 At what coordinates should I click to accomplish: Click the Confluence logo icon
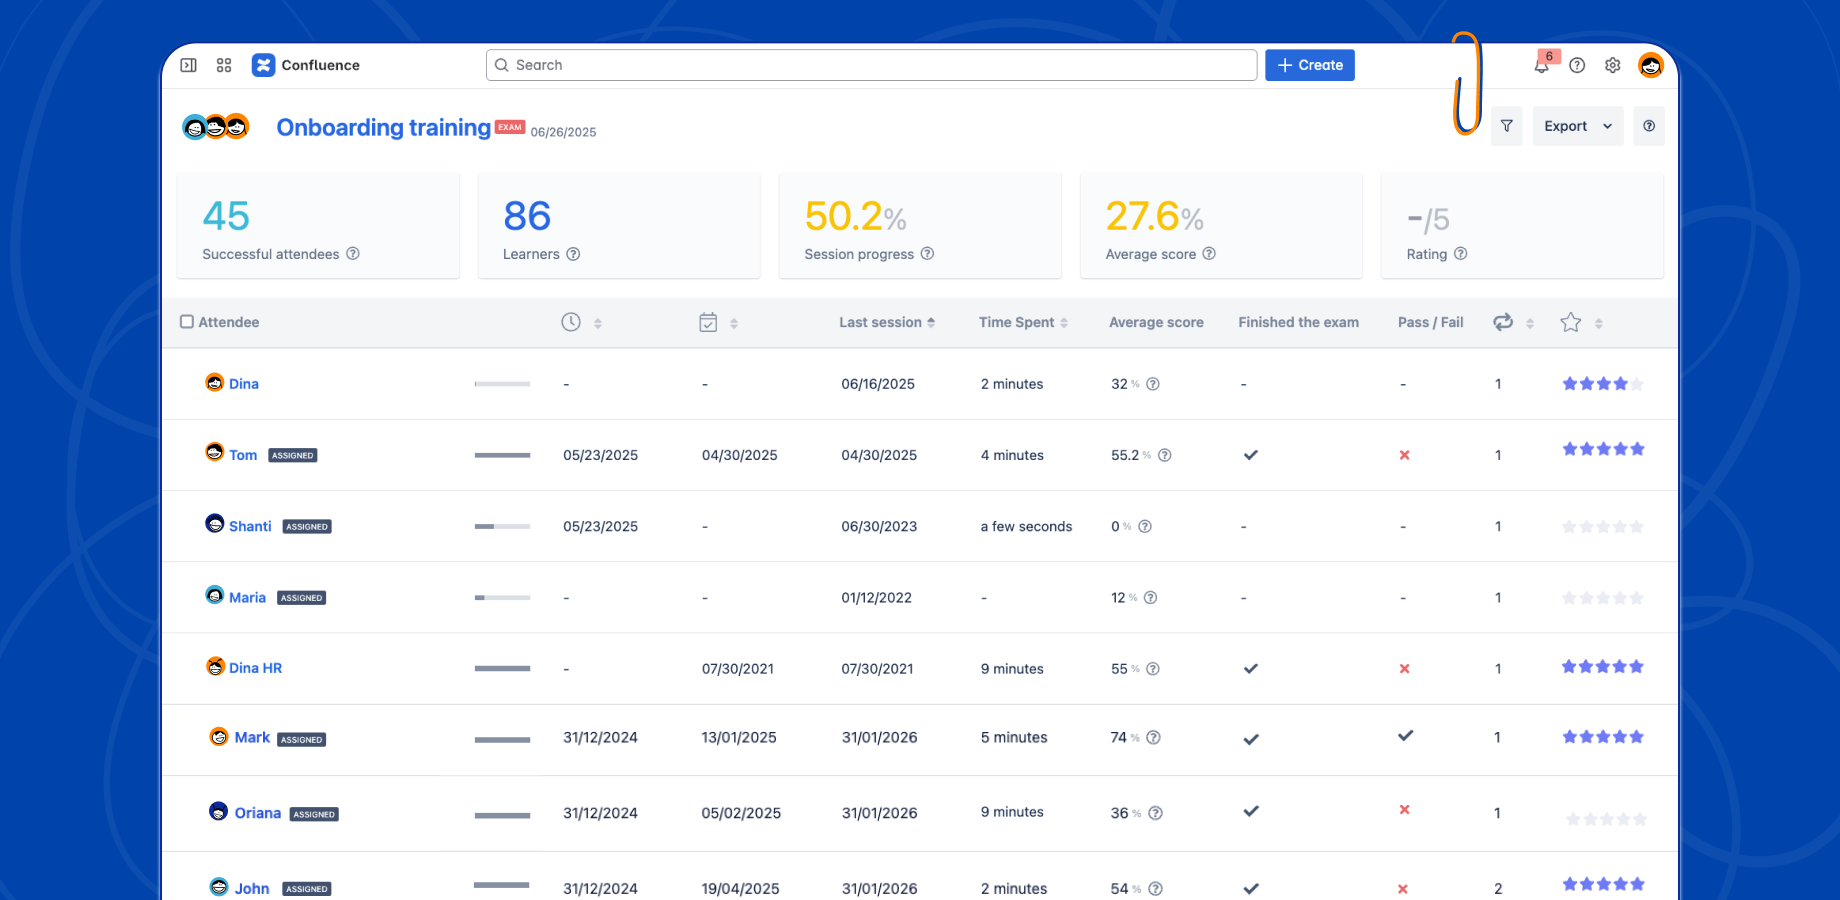(263, 65)
